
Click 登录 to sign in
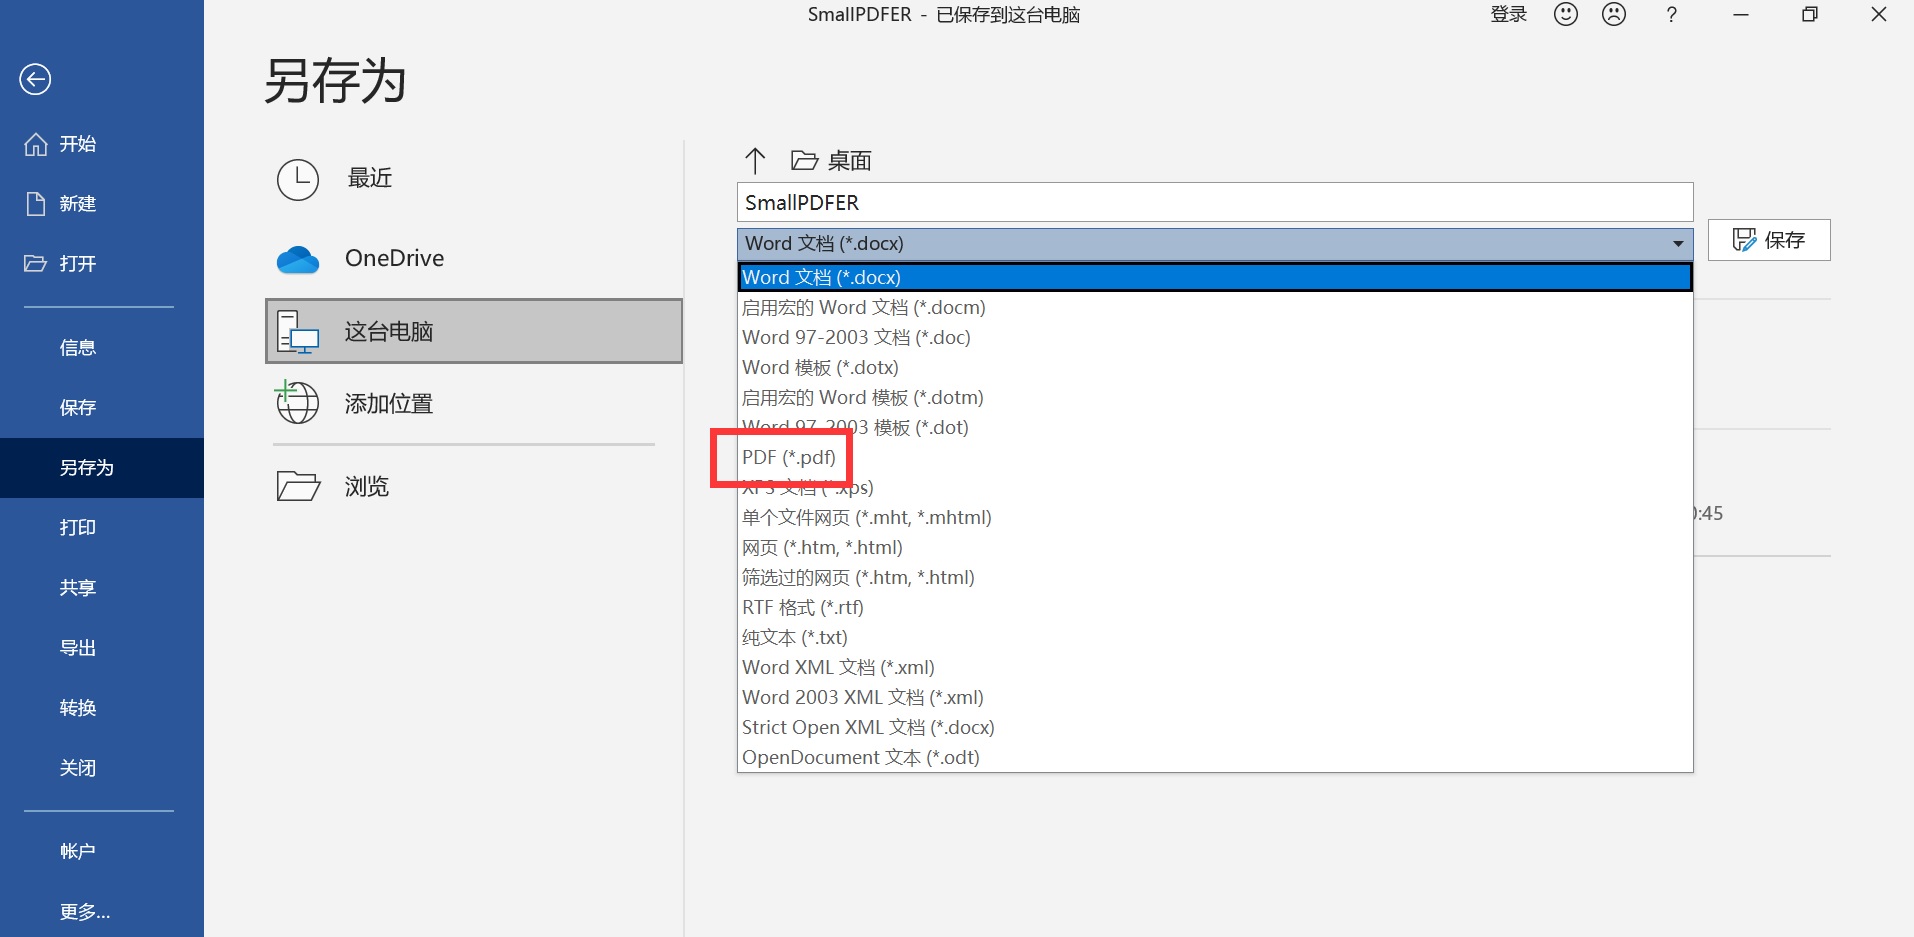point(1508,15)
